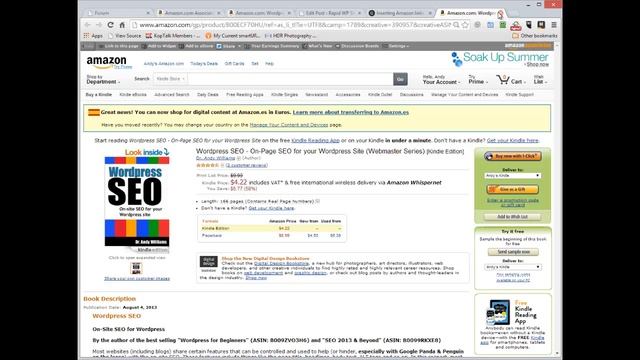Open Your Earnings Summary in Associates bar
Screen dimensions: 640x360
pos(272,46)
